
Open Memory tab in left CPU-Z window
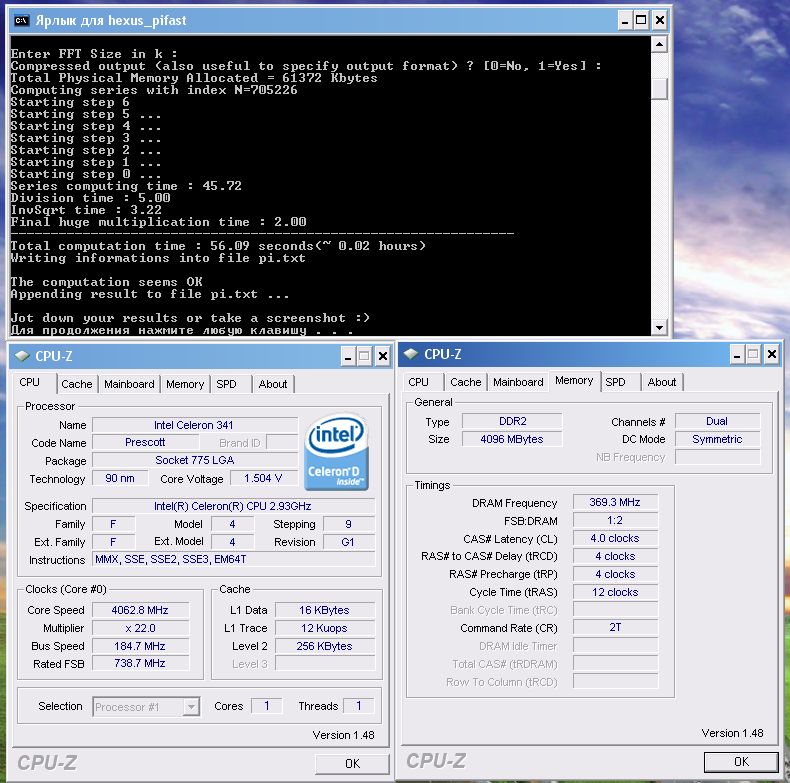tap(185, 384)
